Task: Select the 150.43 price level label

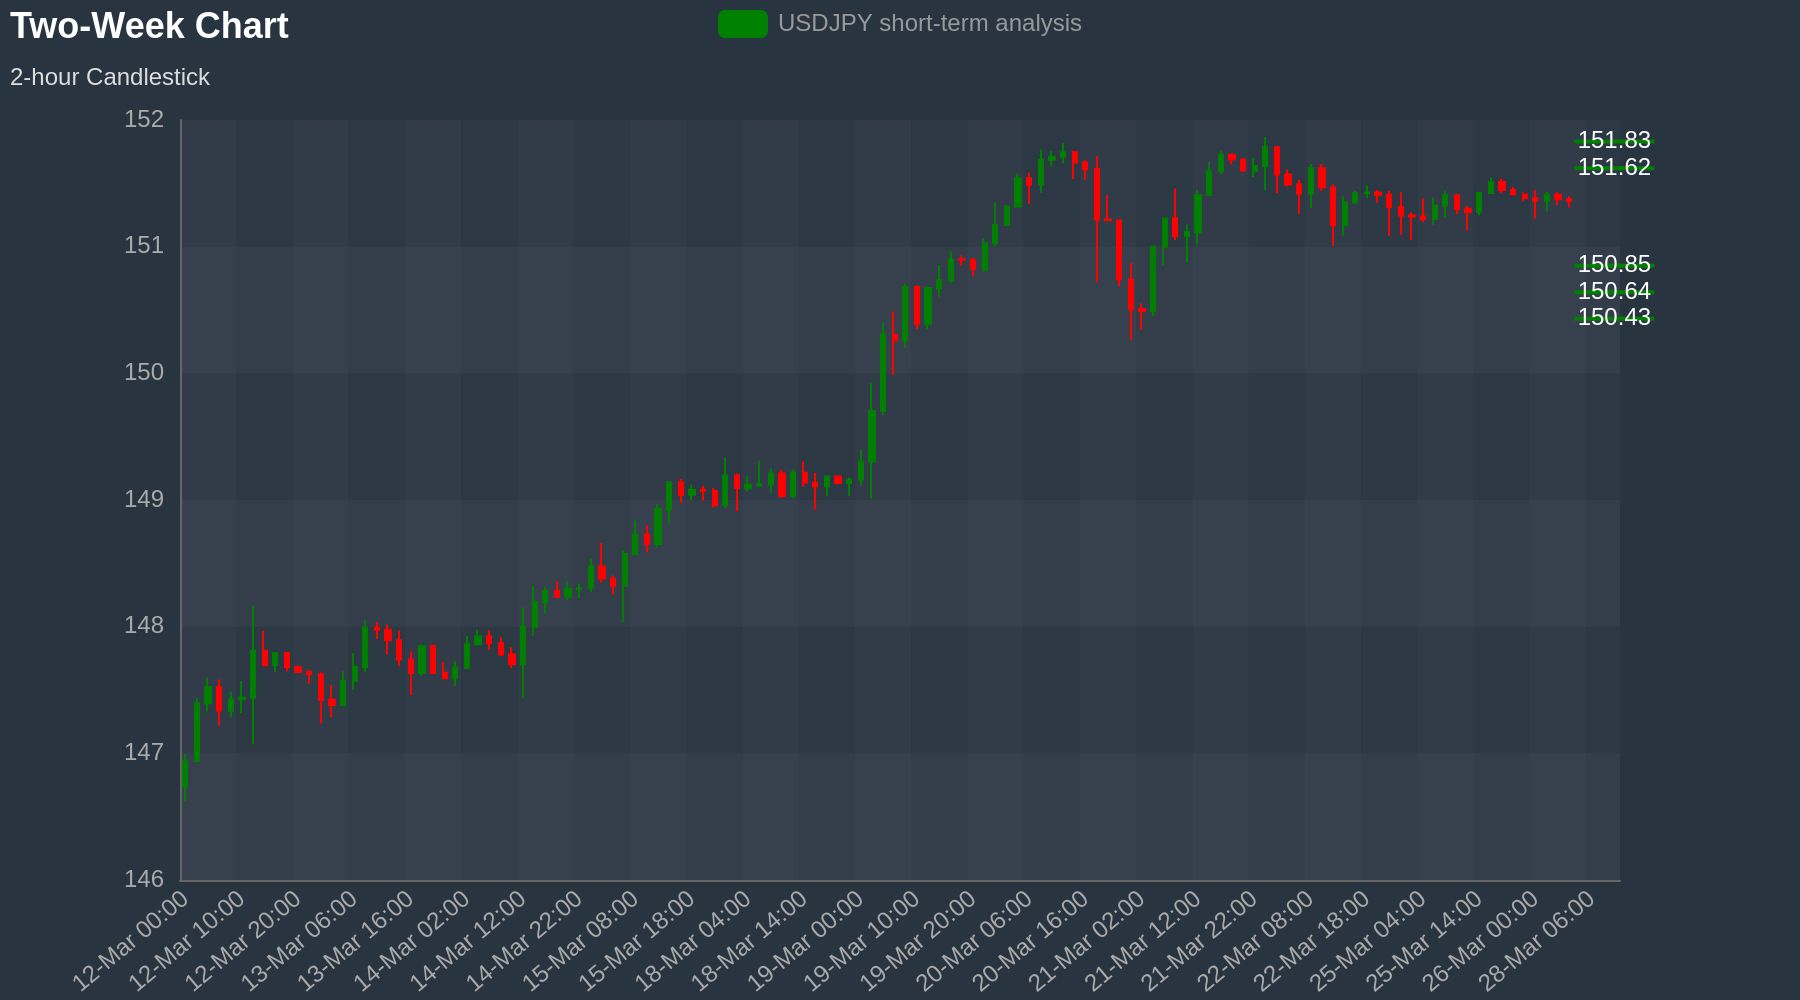Action: pyautogui.click(x=1614, y=317)
